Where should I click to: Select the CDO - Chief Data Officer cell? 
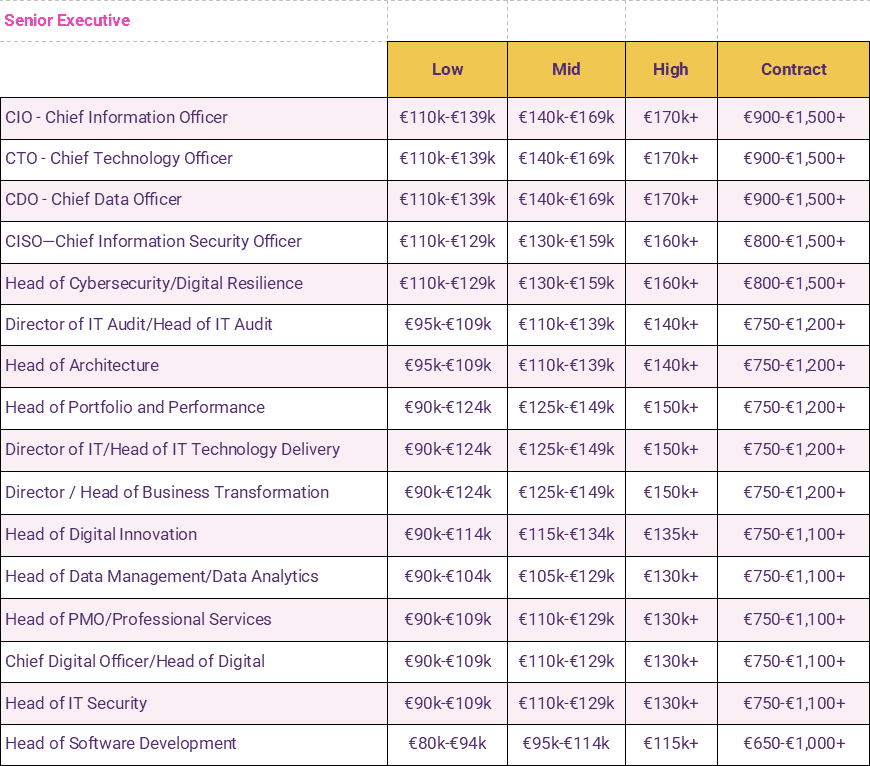point(94,199)
